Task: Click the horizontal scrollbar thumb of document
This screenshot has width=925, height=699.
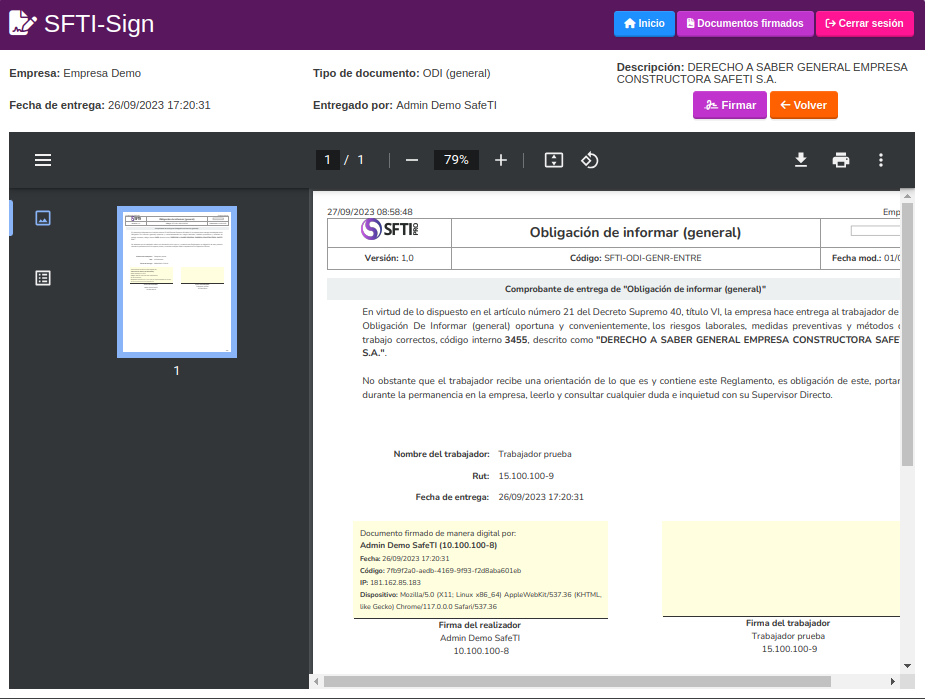Action: point(577,681)
